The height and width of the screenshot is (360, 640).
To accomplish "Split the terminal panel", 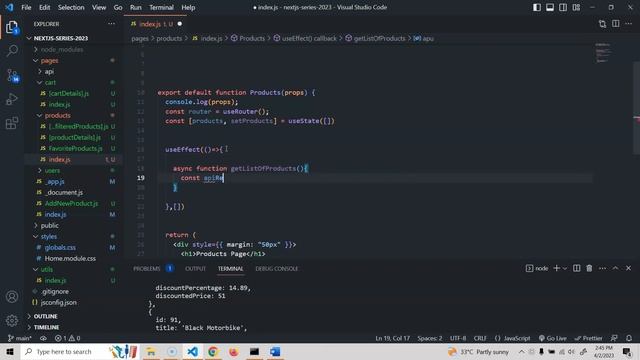I will (576, 268).
